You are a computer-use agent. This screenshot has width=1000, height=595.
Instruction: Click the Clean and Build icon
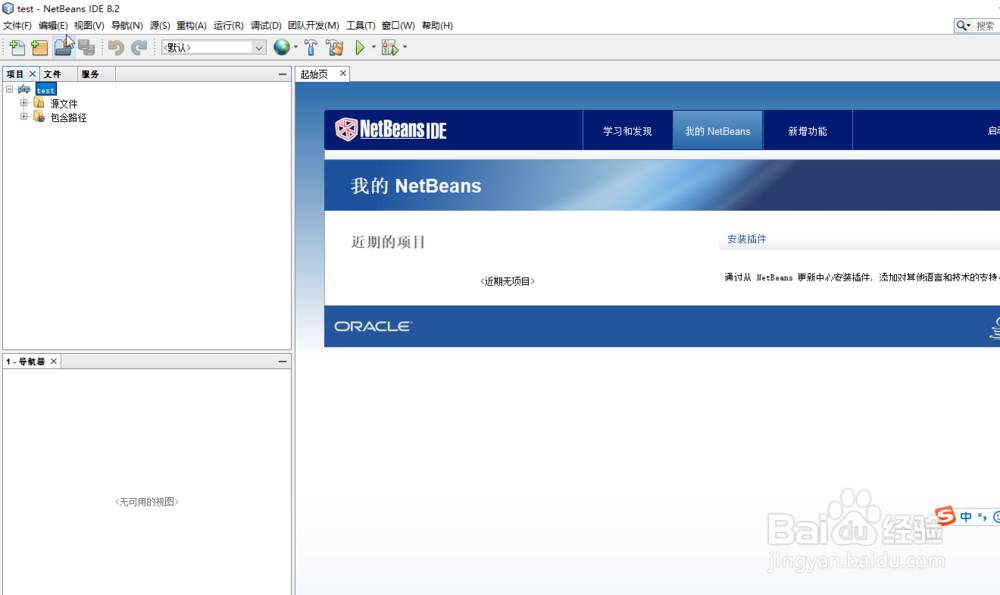coord(334,47)
